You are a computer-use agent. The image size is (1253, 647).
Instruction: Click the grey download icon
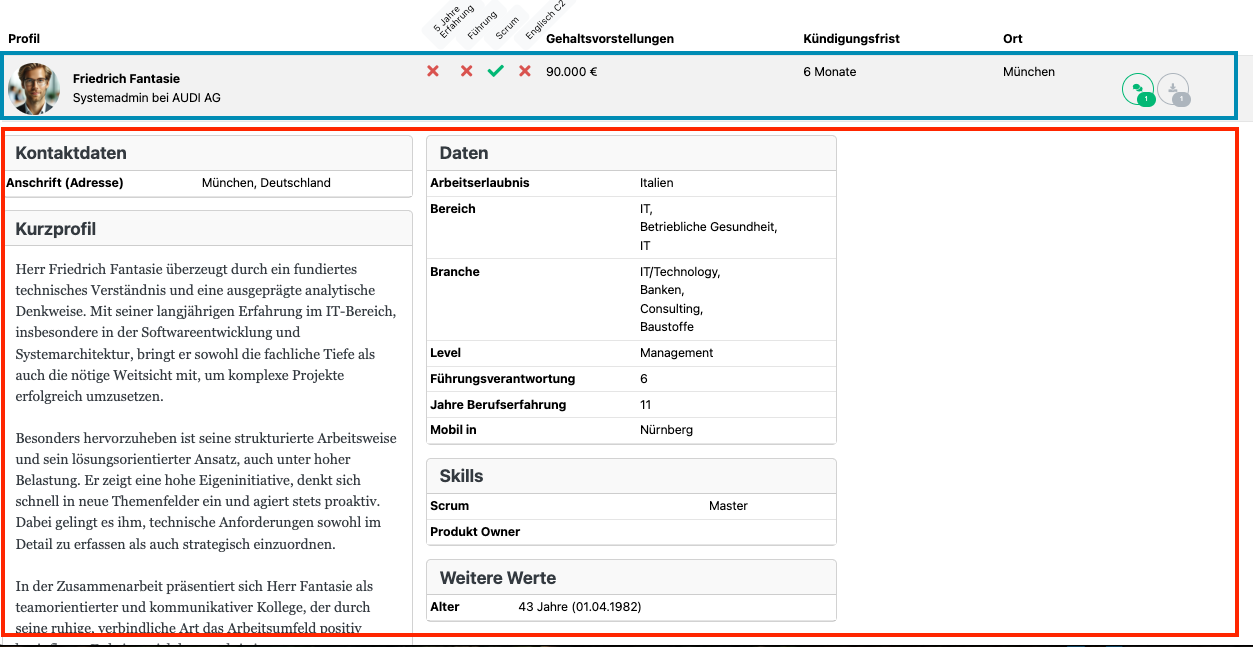1173,90
